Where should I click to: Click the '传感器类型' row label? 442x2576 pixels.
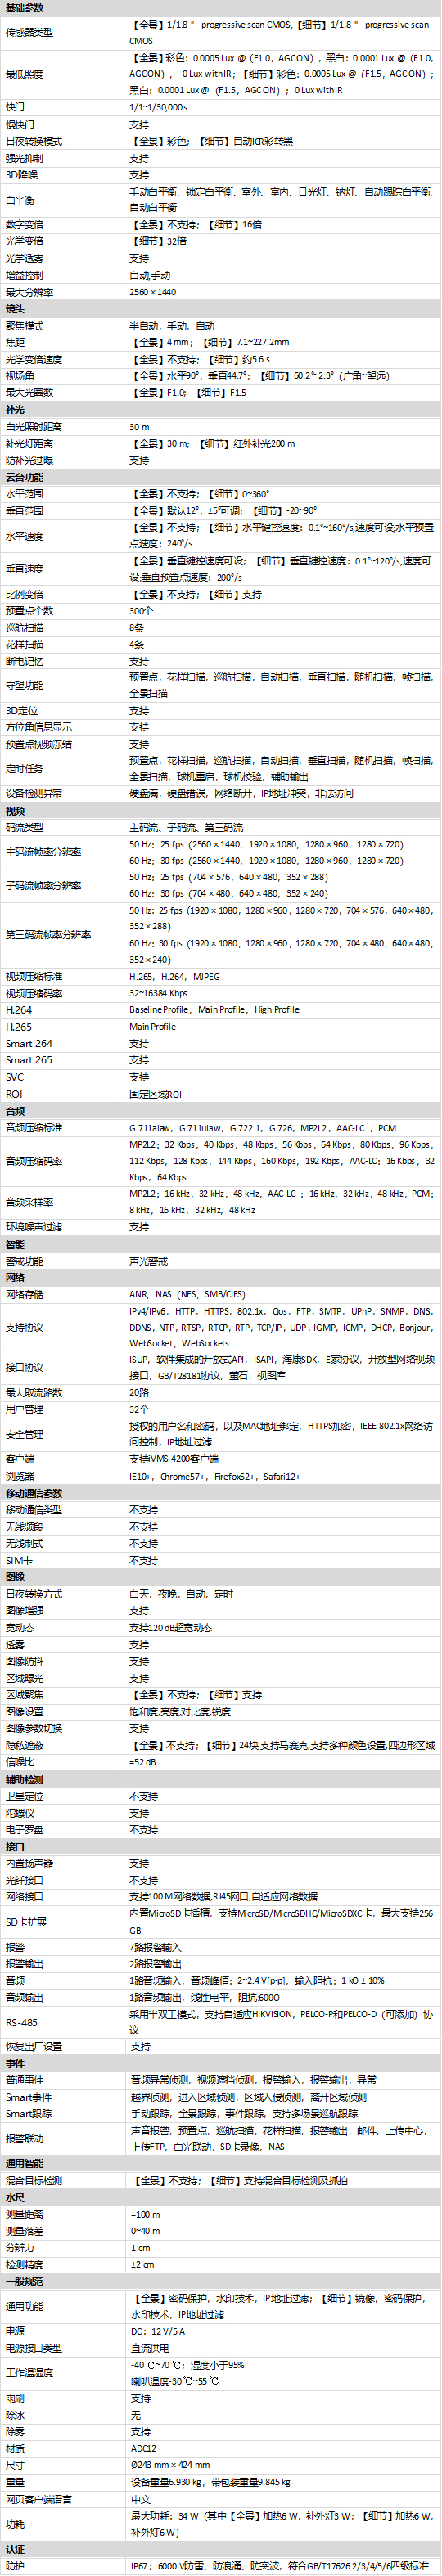point(29,33)
